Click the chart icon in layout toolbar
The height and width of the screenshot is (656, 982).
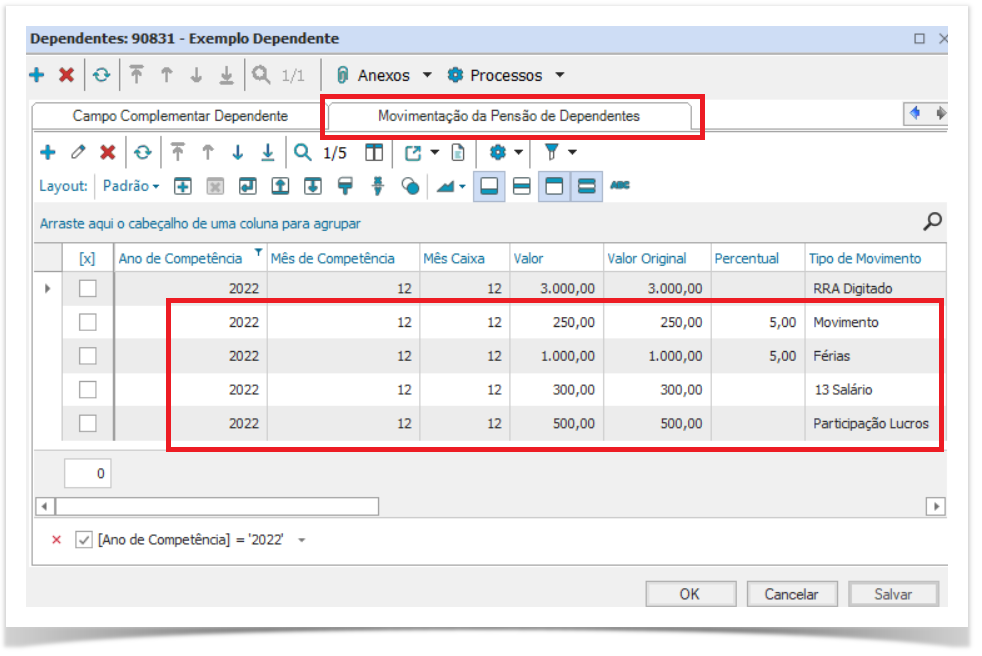445,186
